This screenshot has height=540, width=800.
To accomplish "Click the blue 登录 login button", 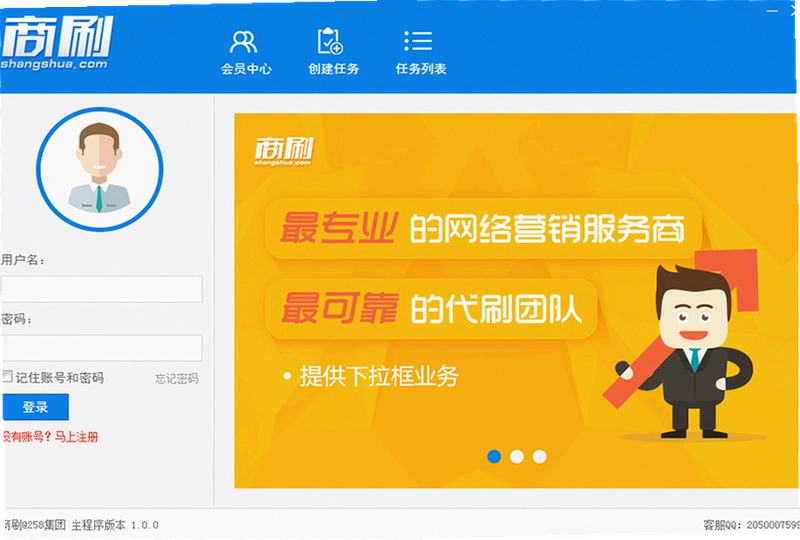I will [x=35, y=407].
